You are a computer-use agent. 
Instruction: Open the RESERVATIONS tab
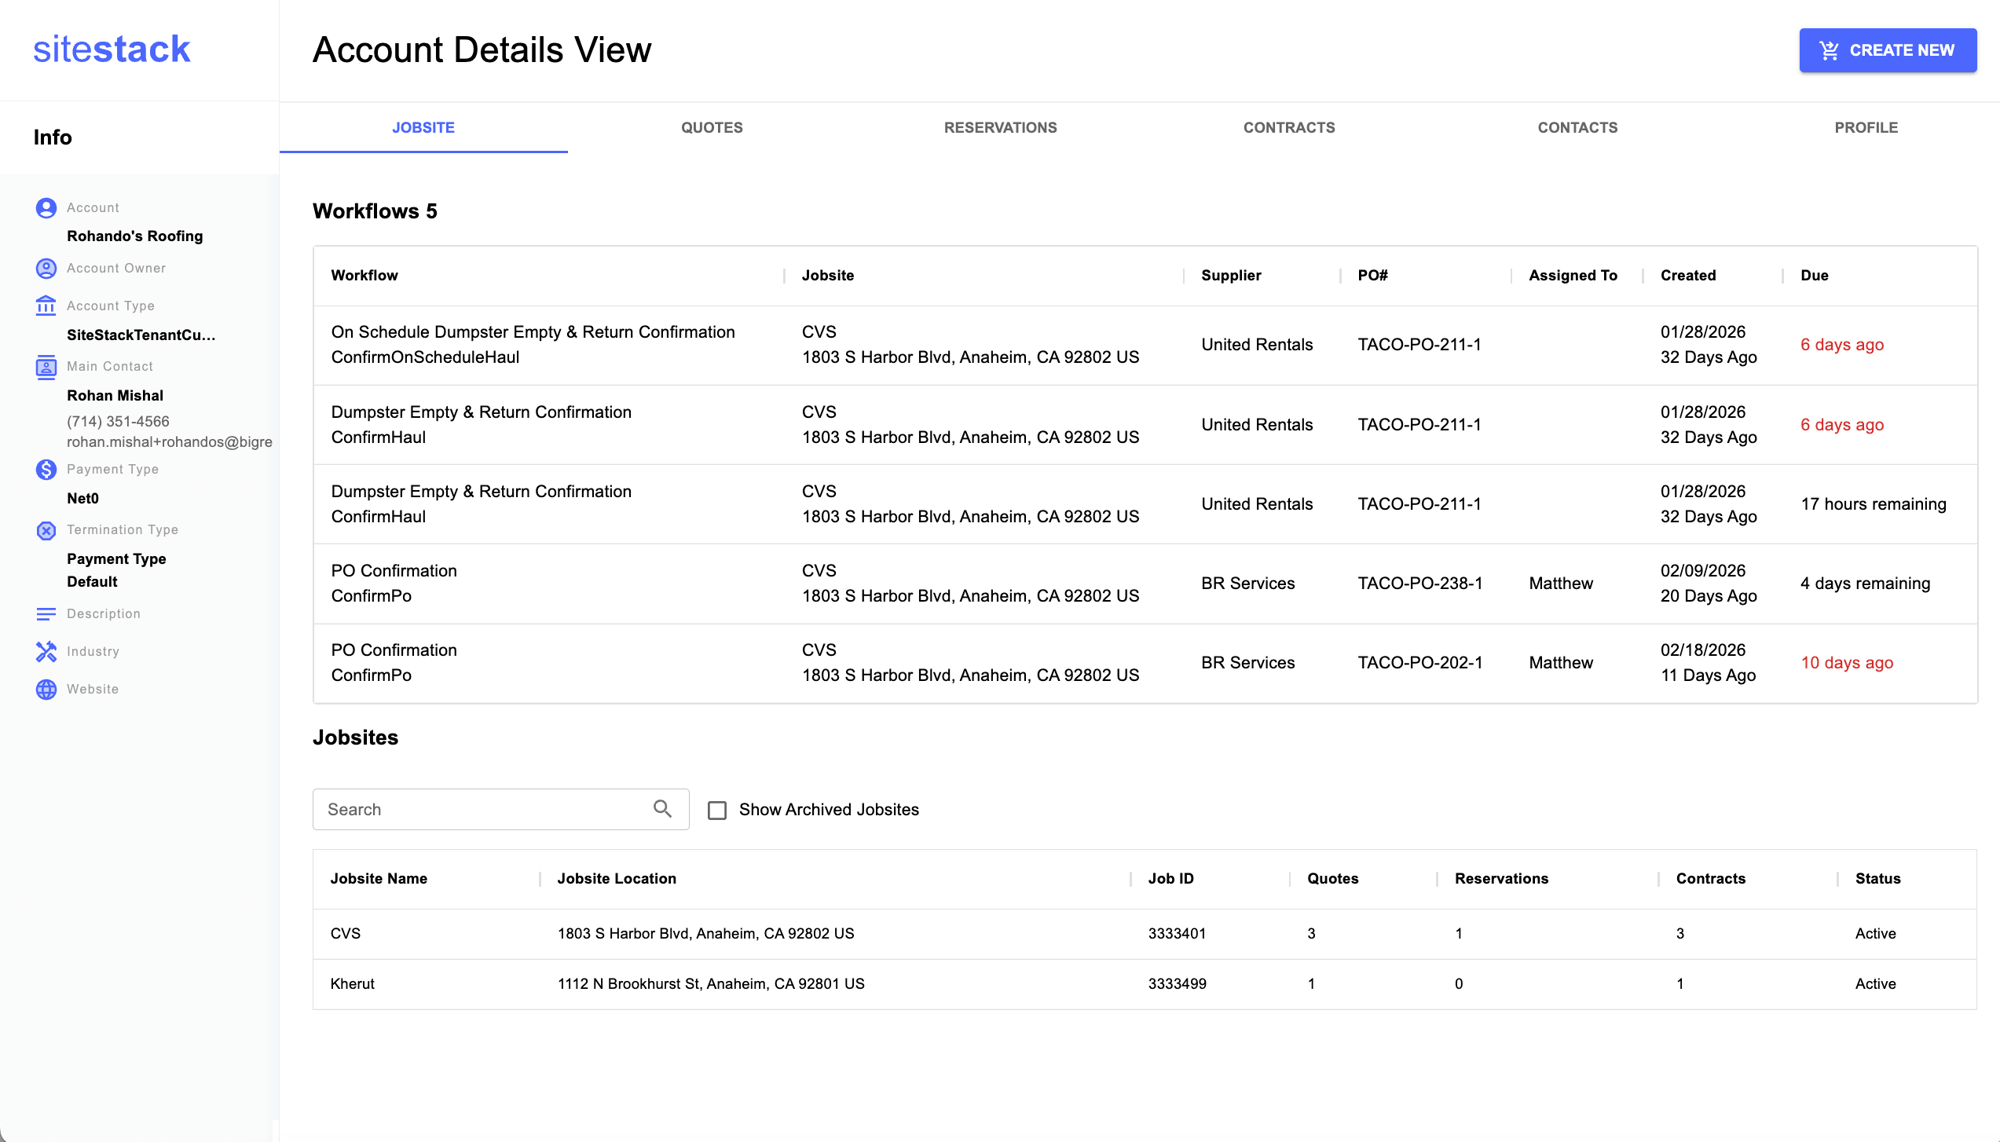click(1000, 127)
